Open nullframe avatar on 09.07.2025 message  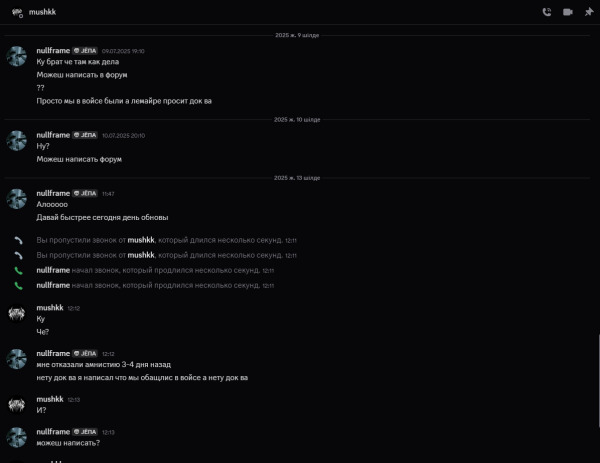tap(17, 56)
